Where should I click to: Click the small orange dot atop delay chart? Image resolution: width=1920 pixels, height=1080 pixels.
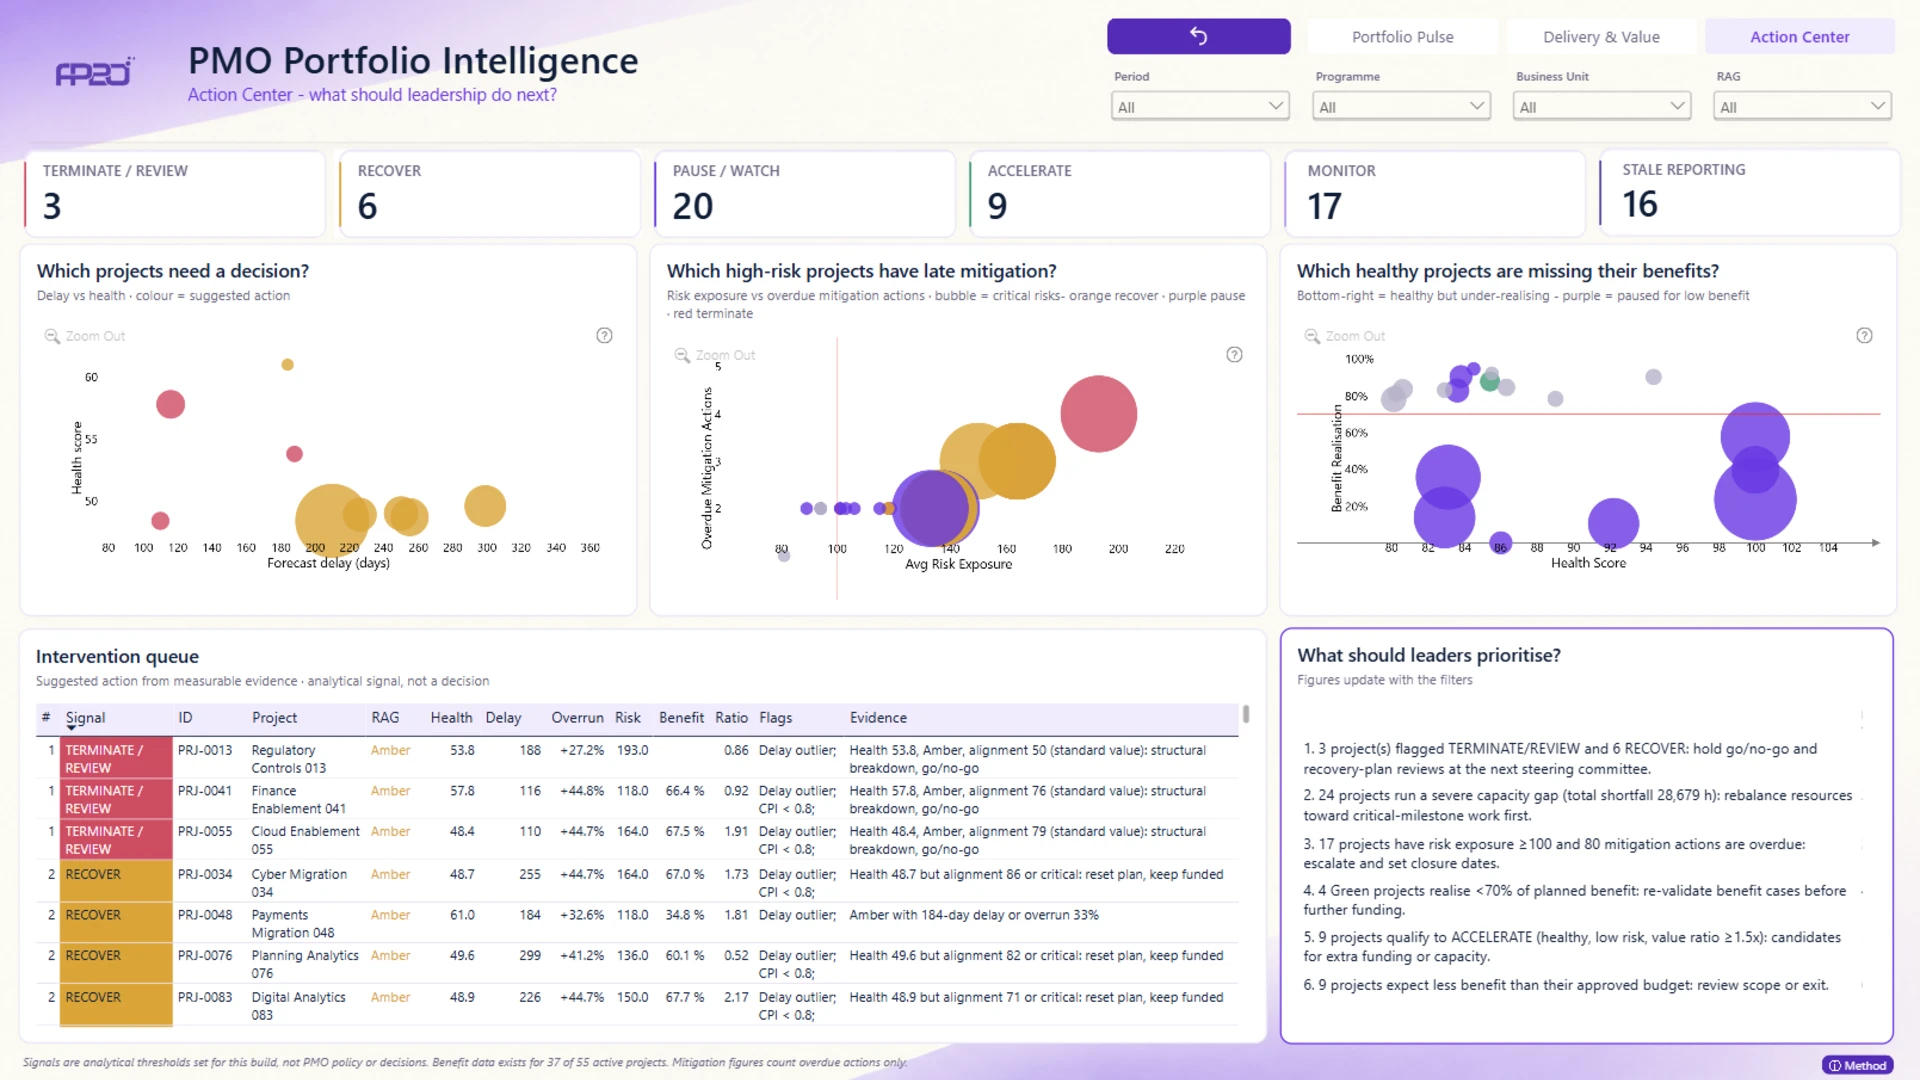287,365
